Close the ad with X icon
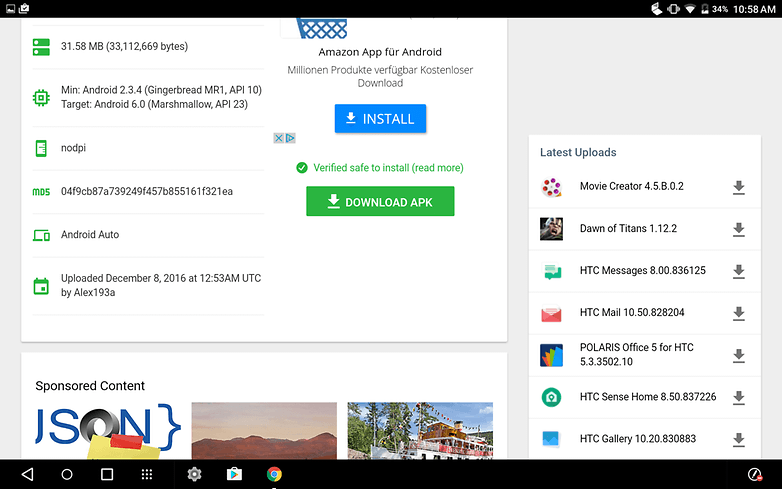 pos(279,138)
